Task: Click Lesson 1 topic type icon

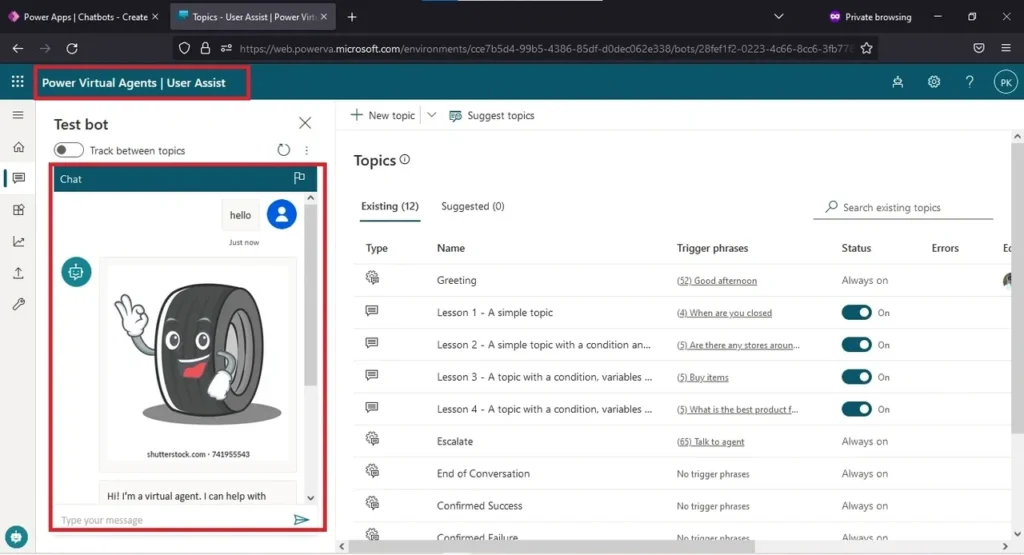Action: click(372, 311)
